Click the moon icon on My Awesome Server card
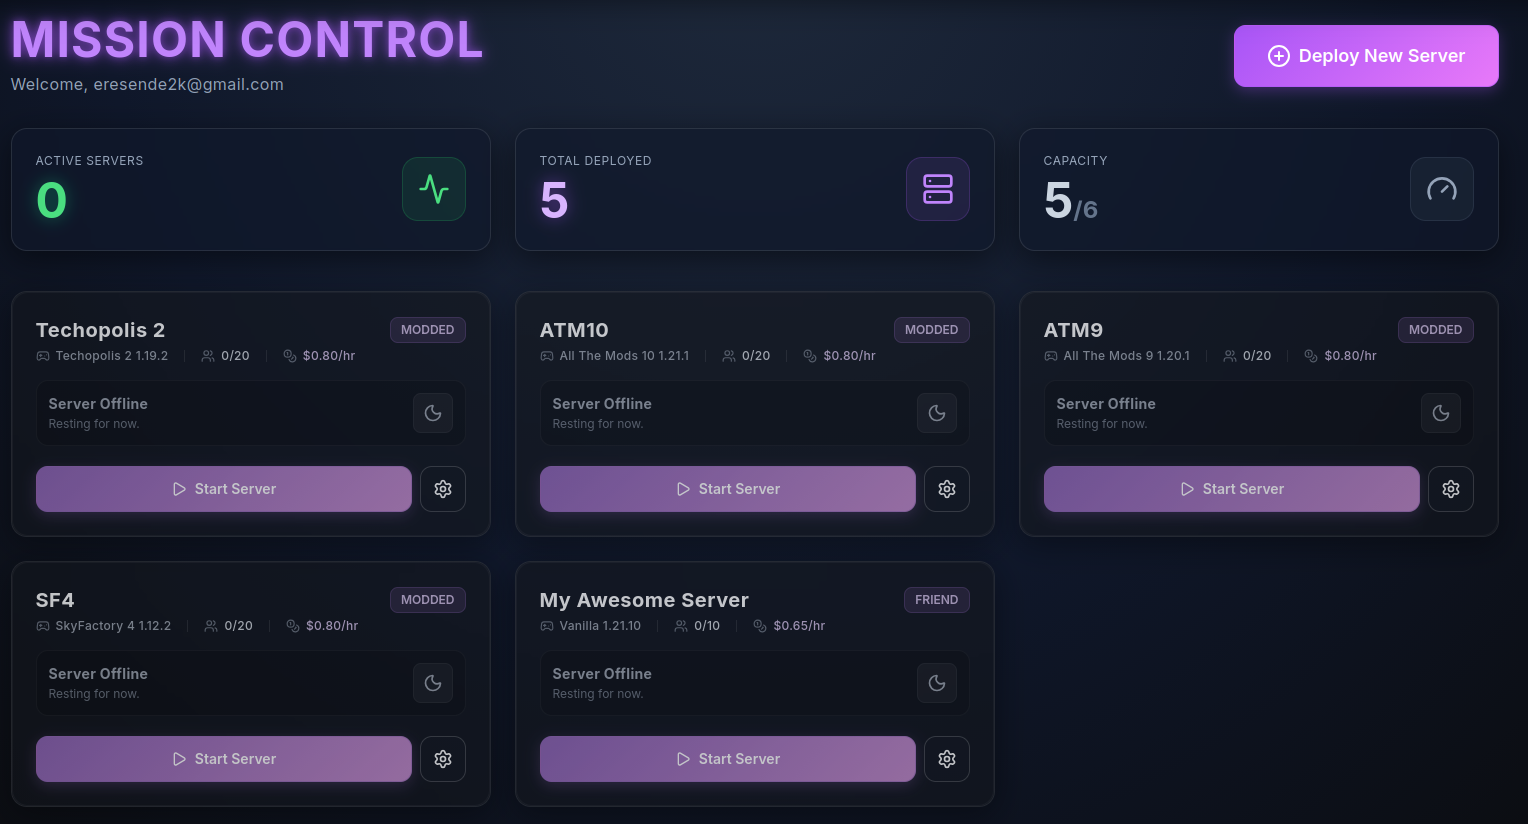The width and height of the screenshot is (1528, 824). pos(937,683)
